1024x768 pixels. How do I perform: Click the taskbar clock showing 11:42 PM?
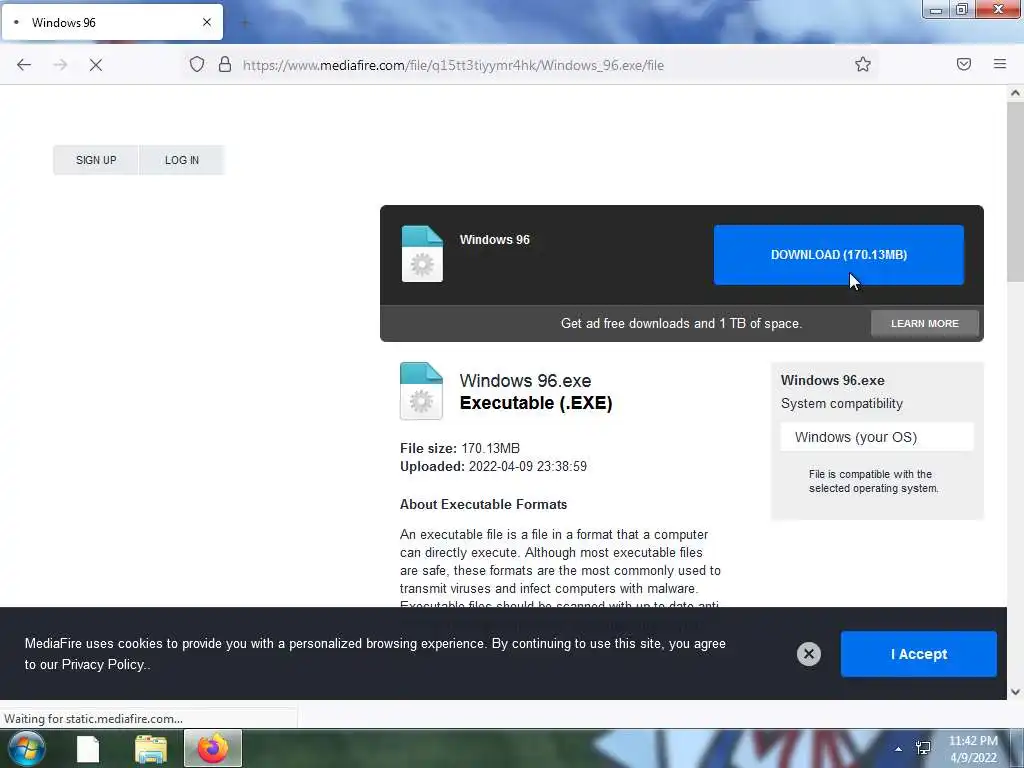973,749
